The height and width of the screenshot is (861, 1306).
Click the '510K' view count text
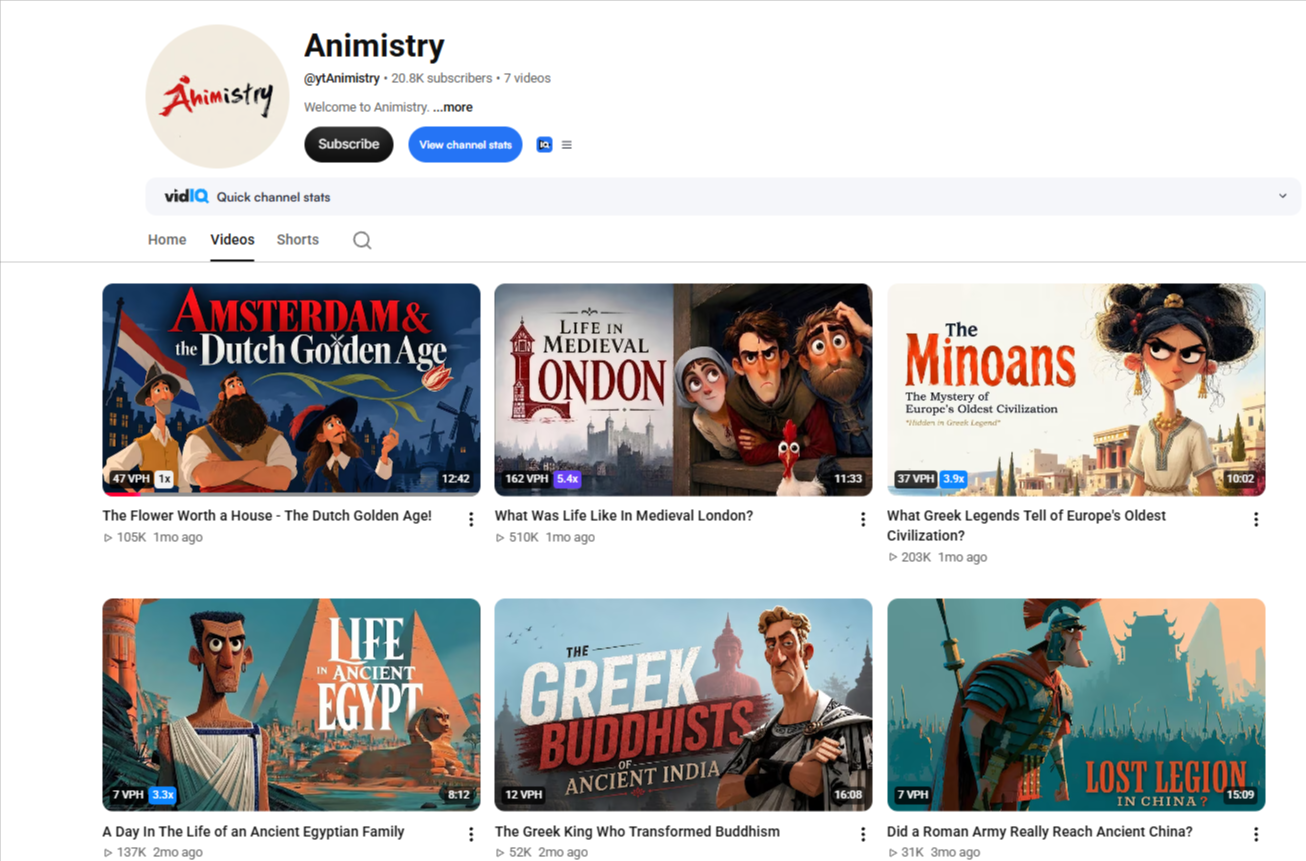coord(524,538)
